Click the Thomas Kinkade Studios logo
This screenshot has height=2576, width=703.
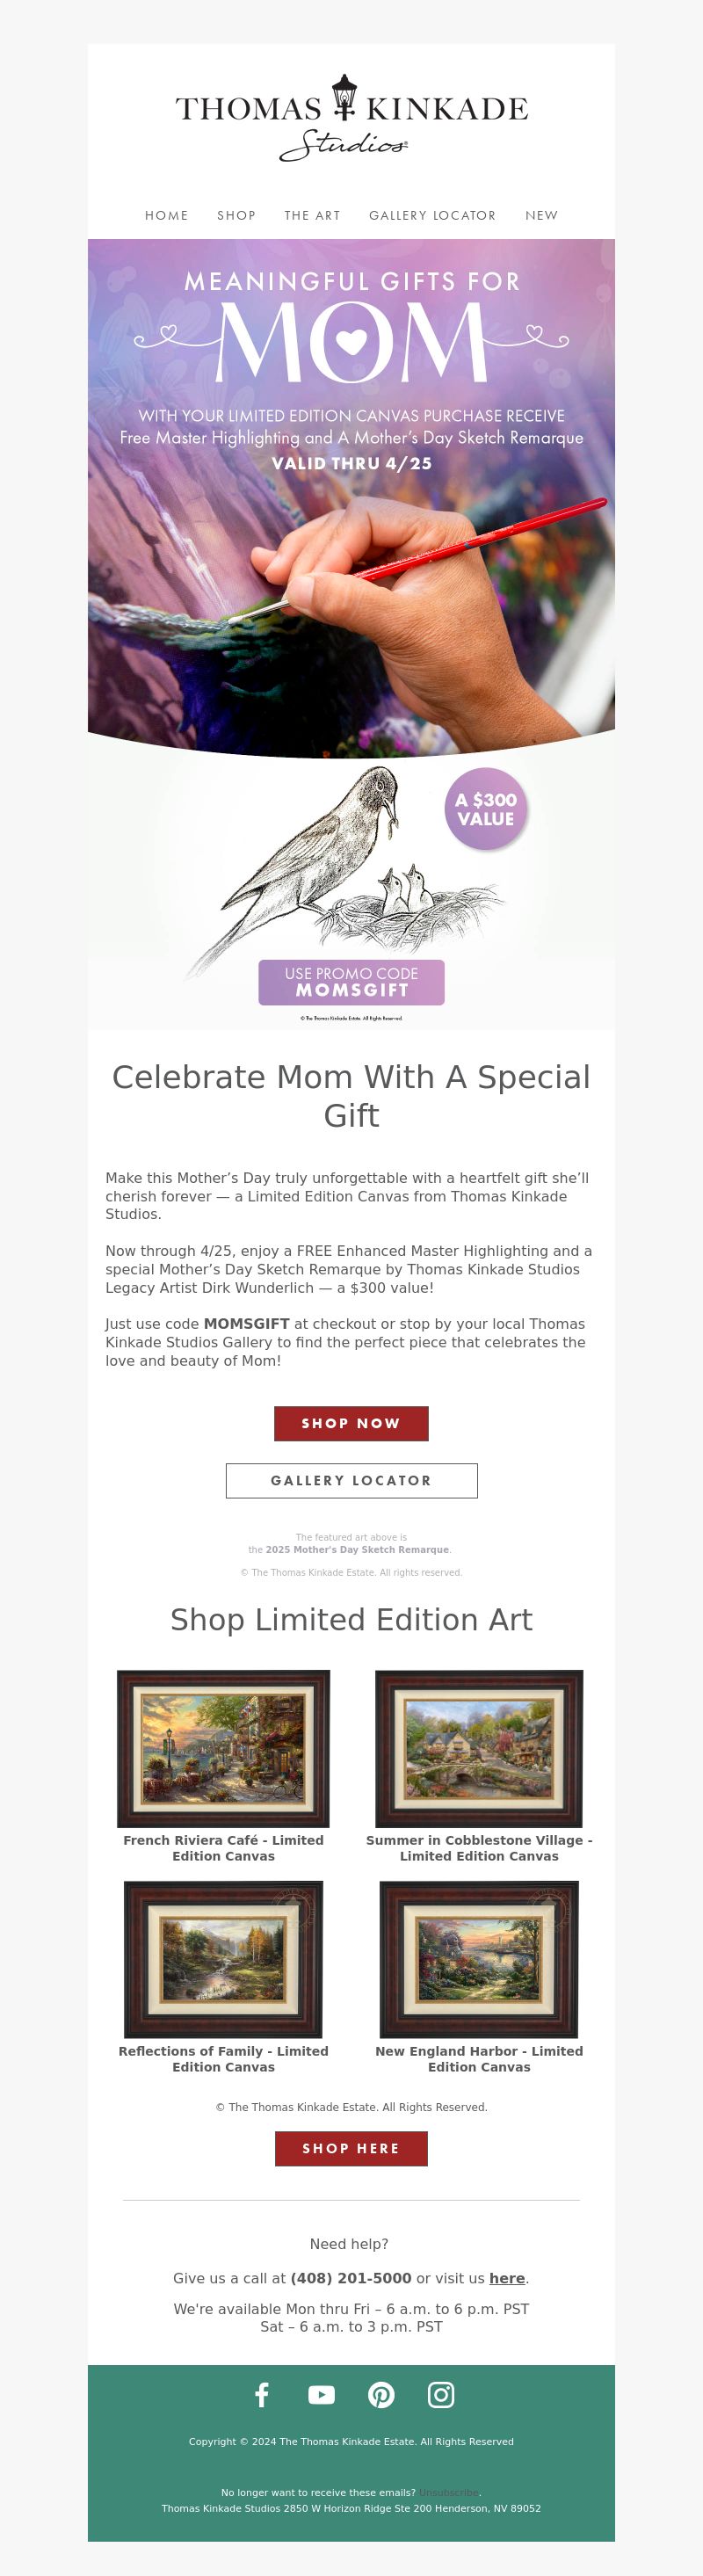351,118
